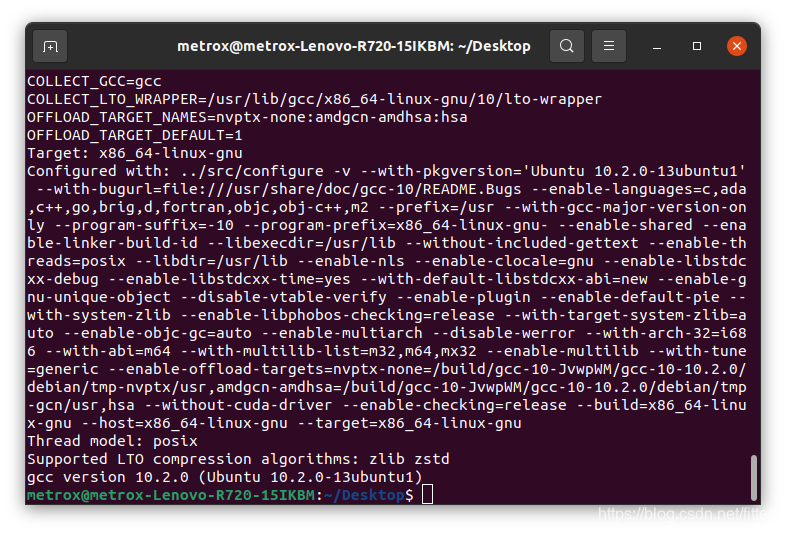Minimize the terminal window

[x=657, y=47]
